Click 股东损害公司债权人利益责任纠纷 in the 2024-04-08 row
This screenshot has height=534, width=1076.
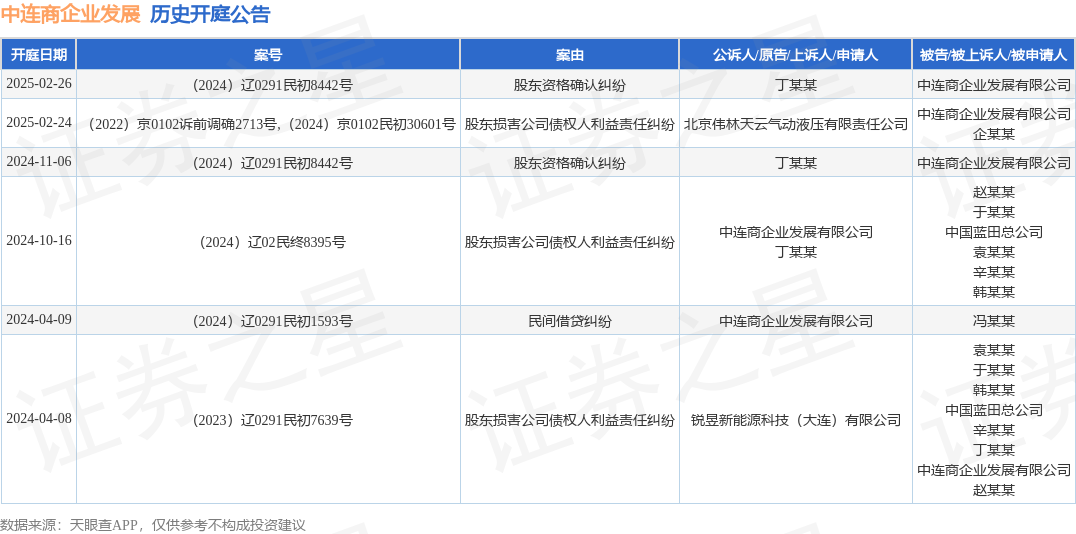[x=570, y=420]
